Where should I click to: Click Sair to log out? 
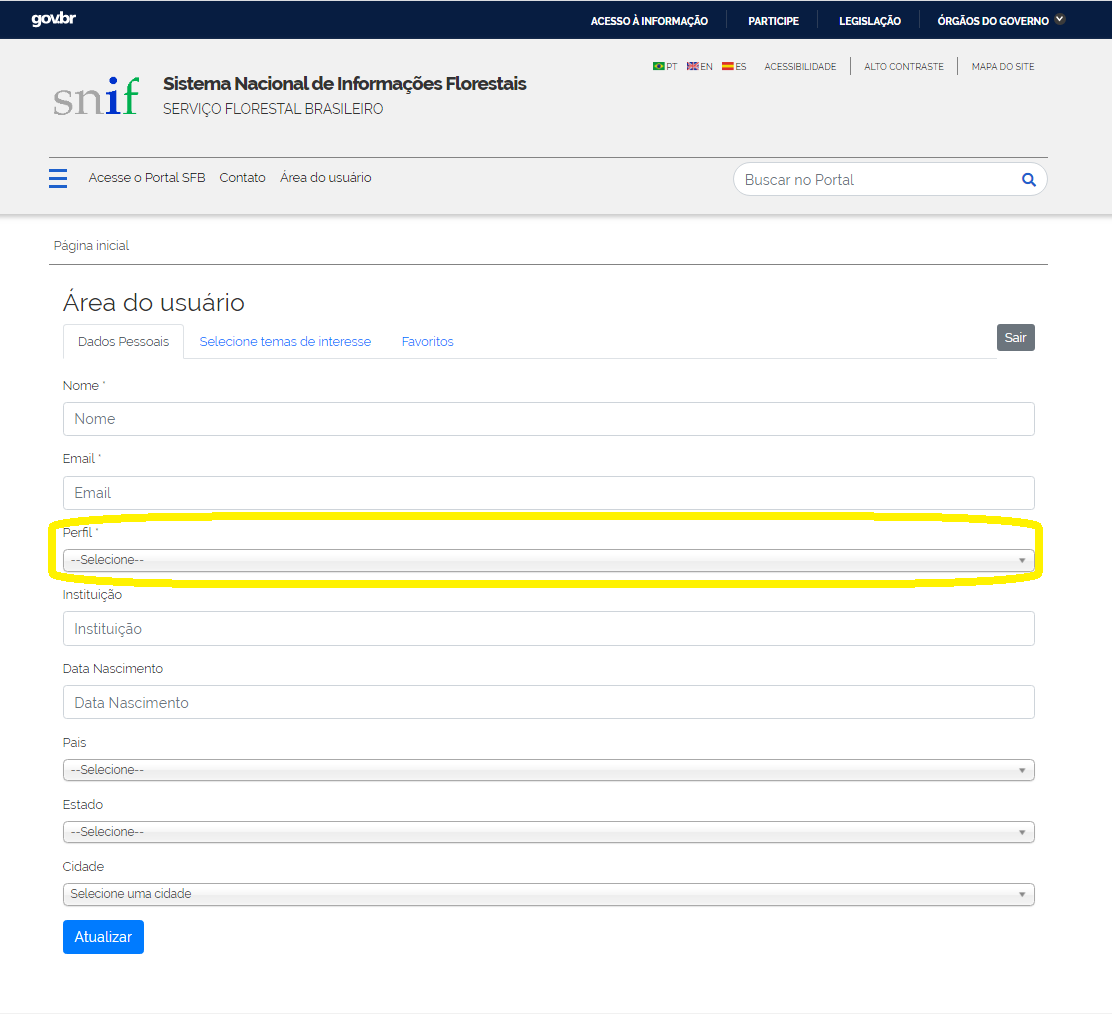coord(1015,337)
